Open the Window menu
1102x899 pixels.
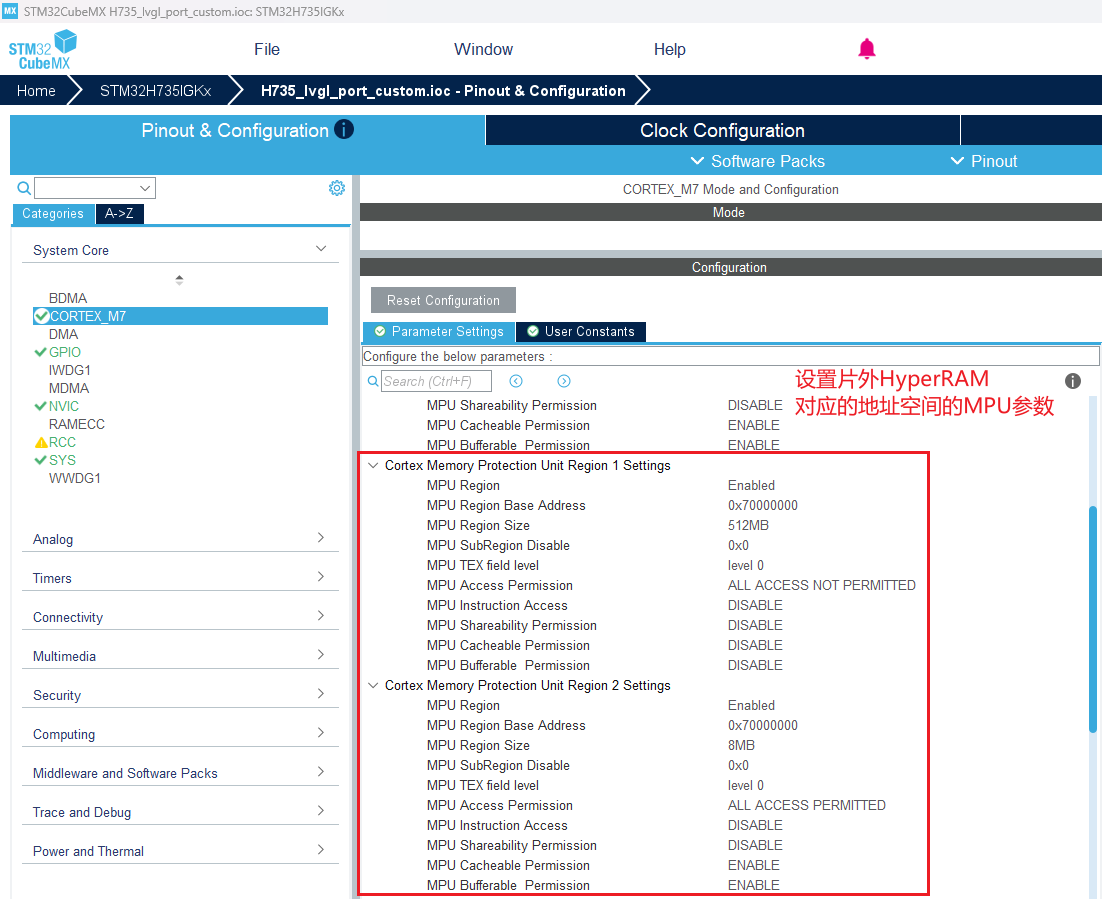[x=484, y=49]
